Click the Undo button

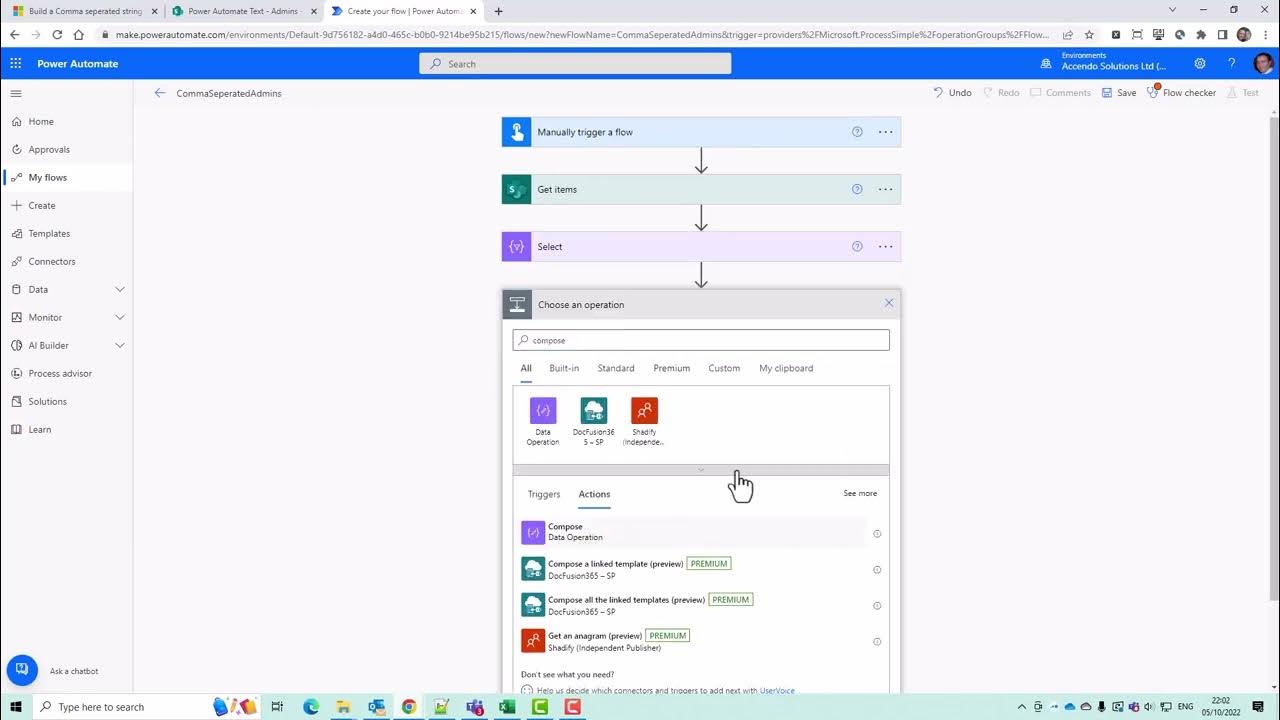[952, 93]
